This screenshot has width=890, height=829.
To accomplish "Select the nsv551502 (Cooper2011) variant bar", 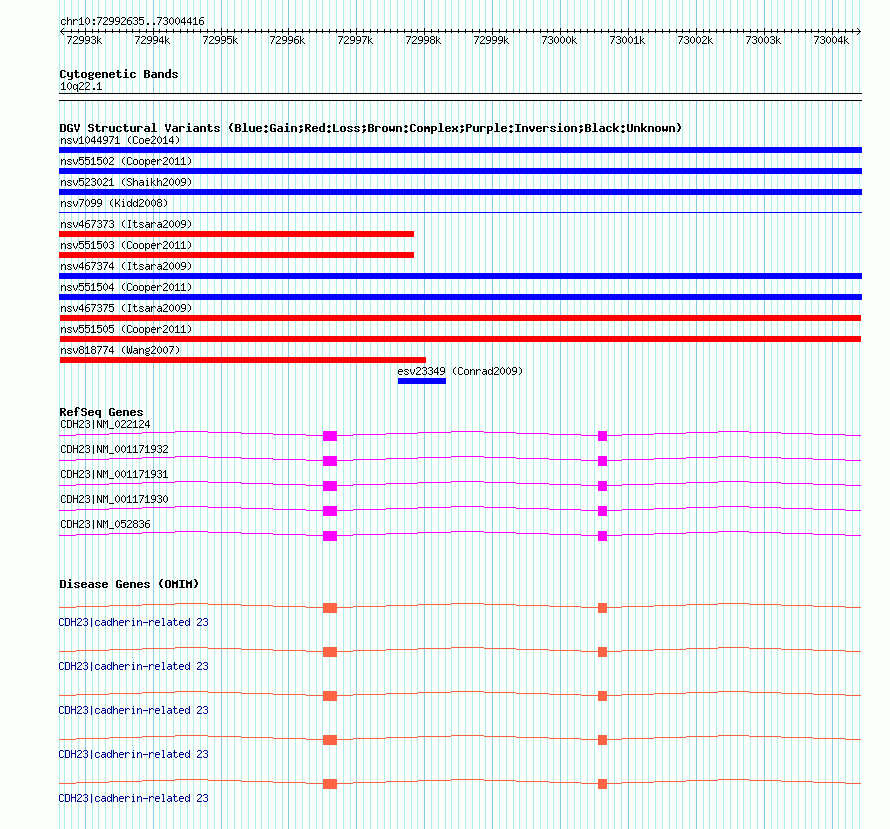I will point(460,171).
